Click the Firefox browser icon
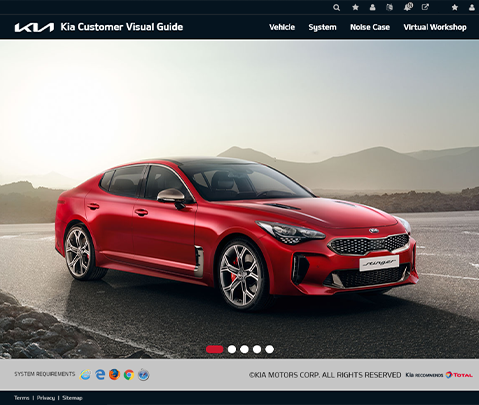Image resolution: width=479 pixels, height=405 pixels. coord(114,375)
